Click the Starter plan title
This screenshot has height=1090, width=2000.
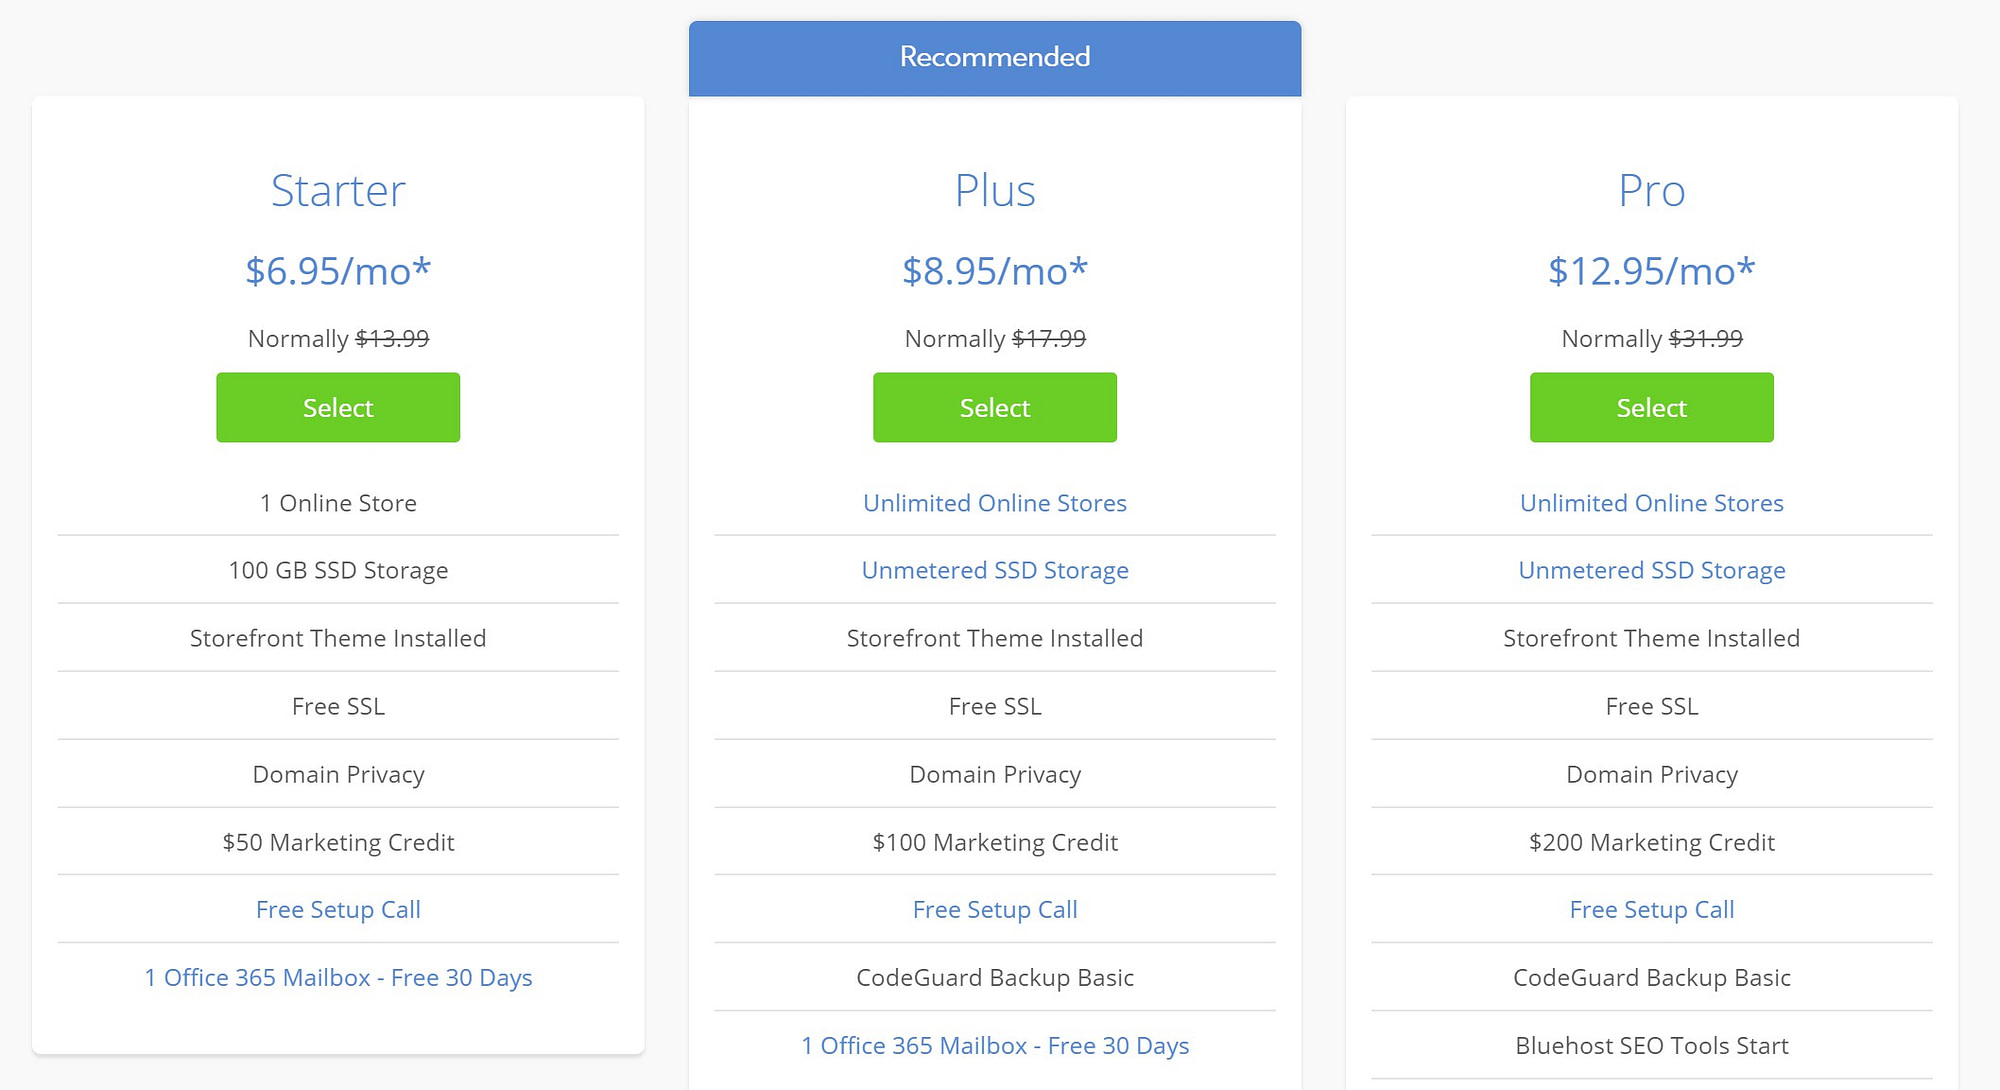[x=338, y=190]
